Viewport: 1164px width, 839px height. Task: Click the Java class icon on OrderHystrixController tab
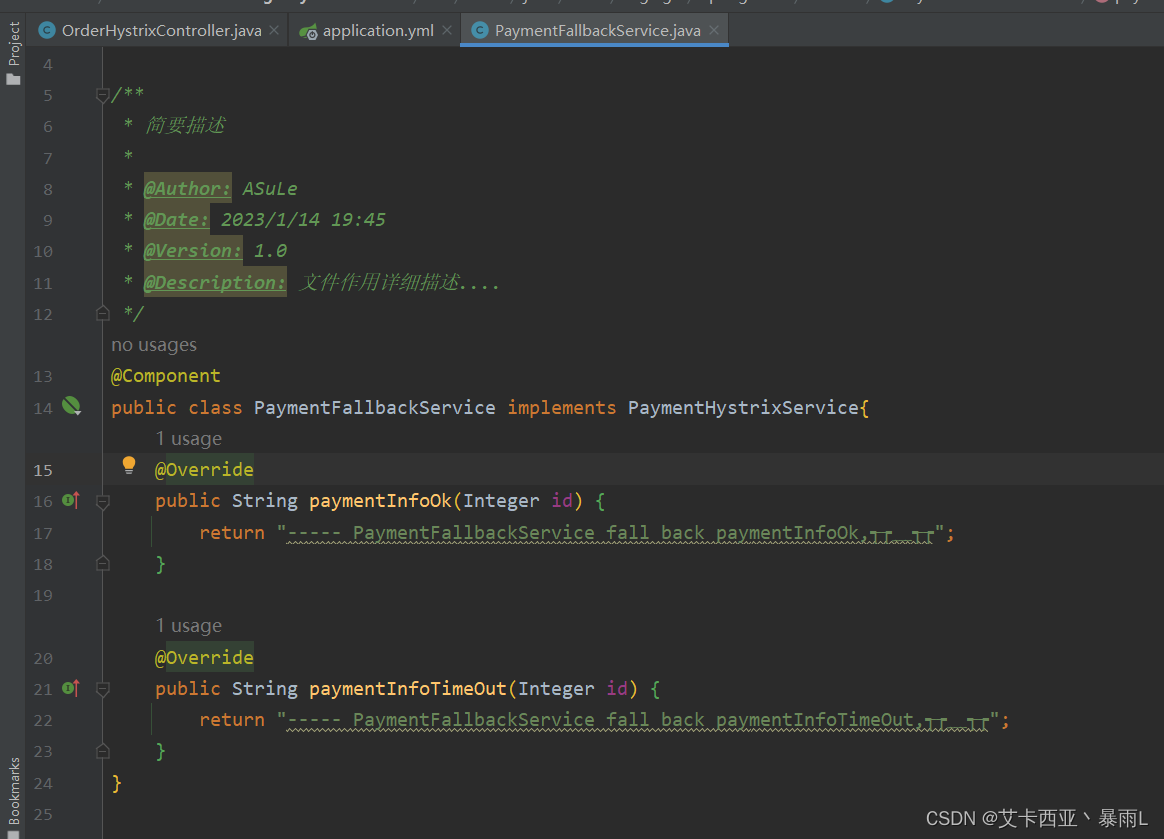tap(47, 30)
